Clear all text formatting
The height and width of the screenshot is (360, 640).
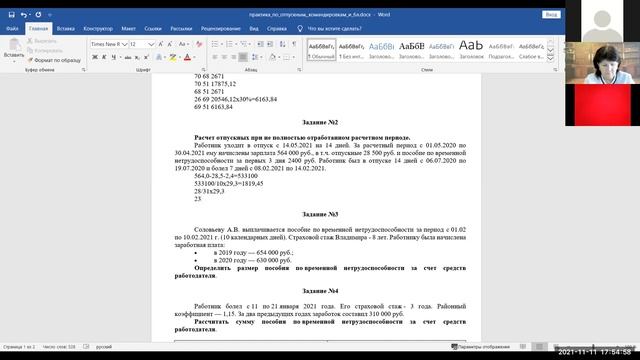(x=199, y=44)
